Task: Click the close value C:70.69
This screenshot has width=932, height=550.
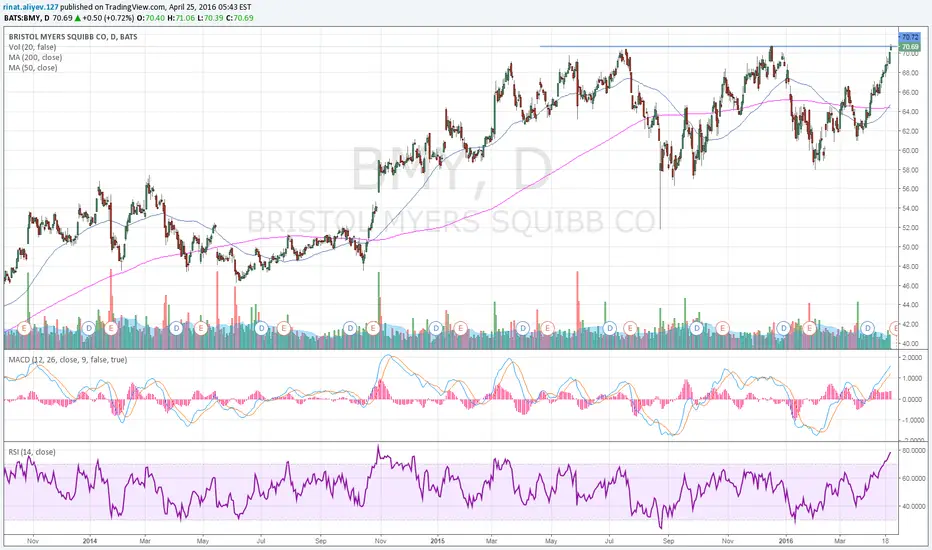Action: (x=240, y=18)
